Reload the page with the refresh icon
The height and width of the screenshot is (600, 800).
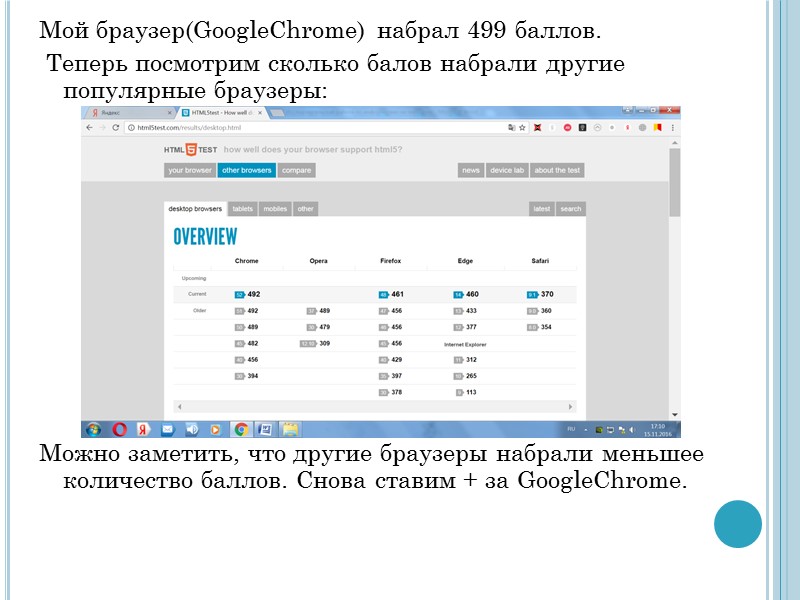[x=115, y=128]
